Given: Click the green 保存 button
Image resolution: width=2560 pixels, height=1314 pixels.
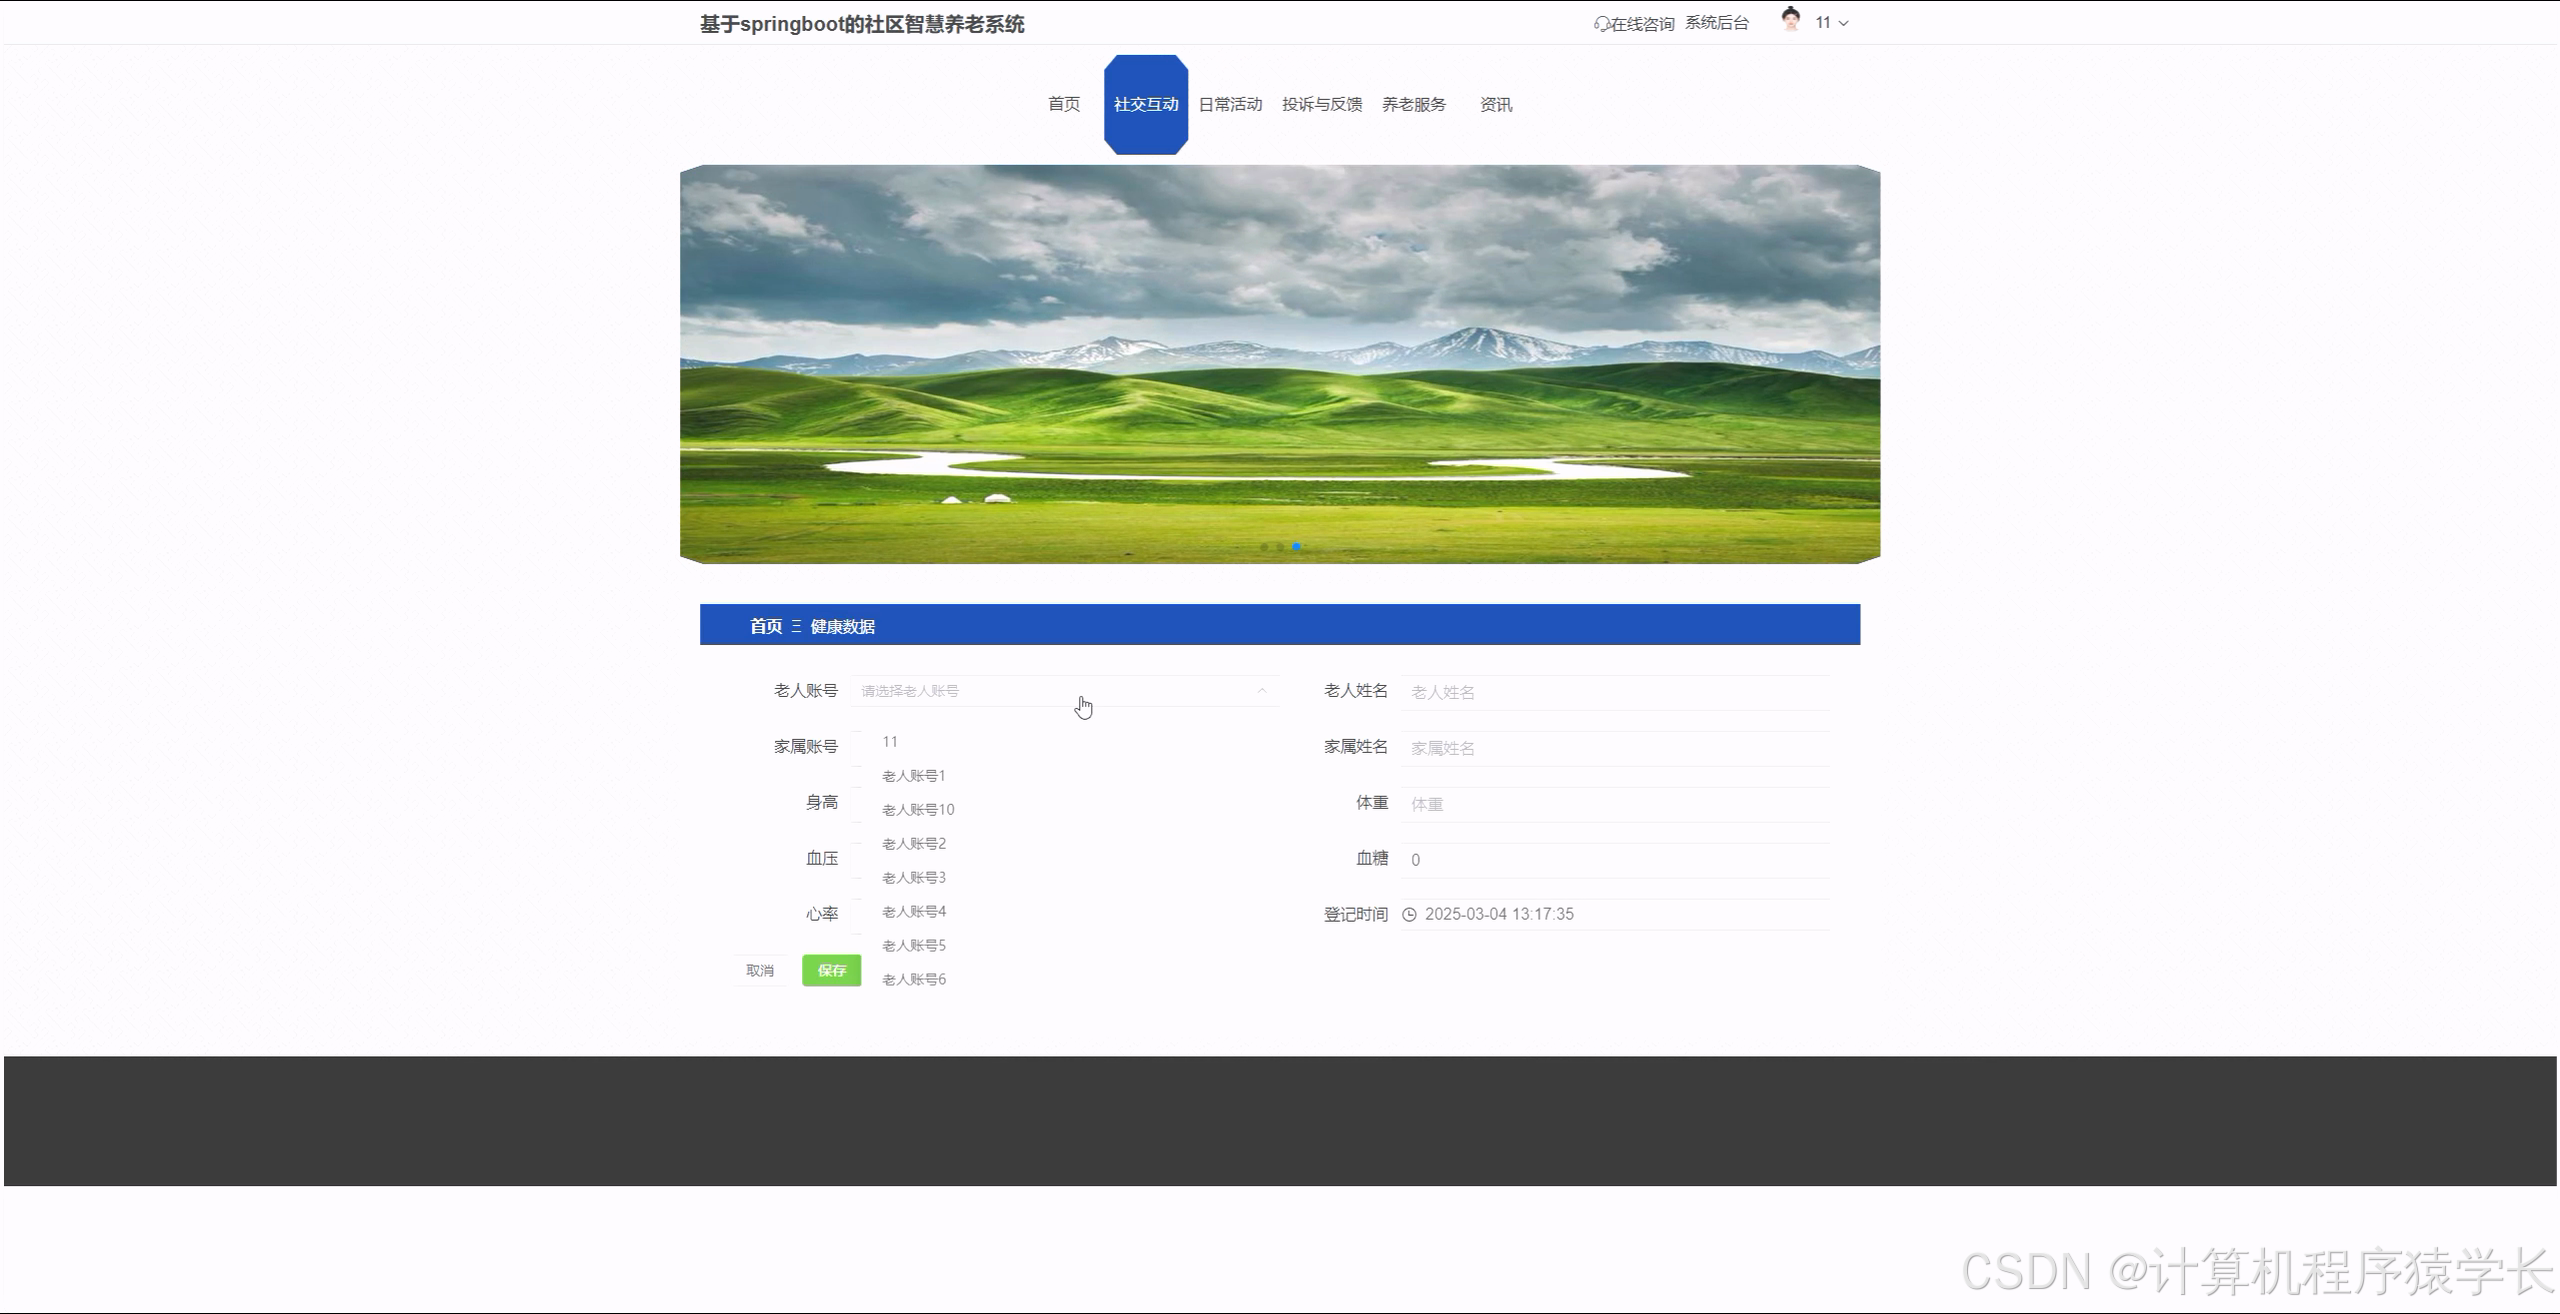Looking at the screenshot, I should pos(830,969).
